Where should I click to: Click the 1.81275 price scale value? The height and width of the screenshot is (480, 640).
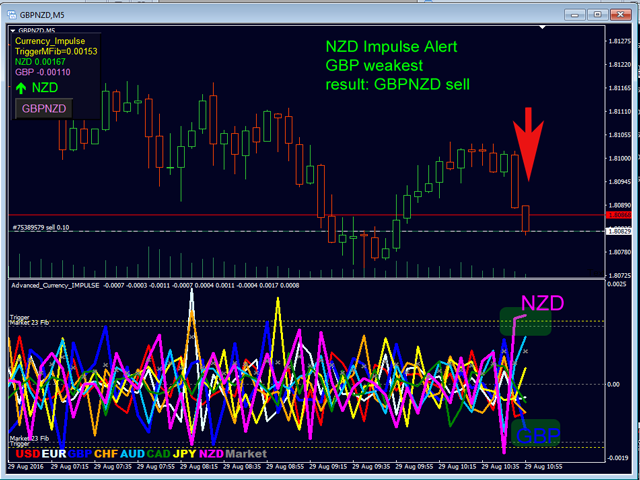pyautogui.click(x=619, y=41)
